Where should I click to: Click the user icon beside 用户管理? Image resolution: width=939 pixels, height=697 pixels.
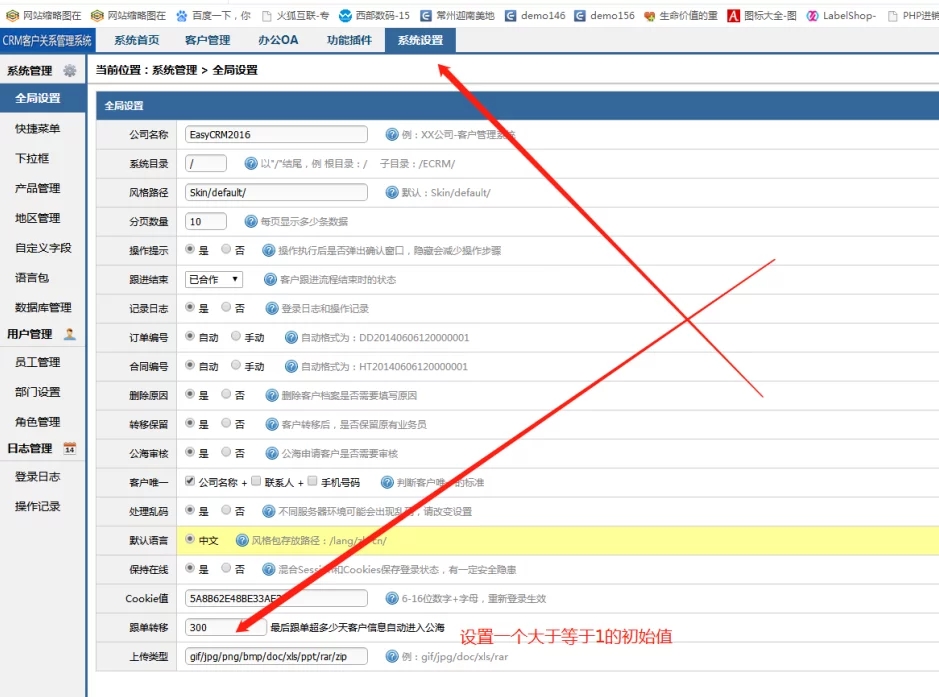69,334
